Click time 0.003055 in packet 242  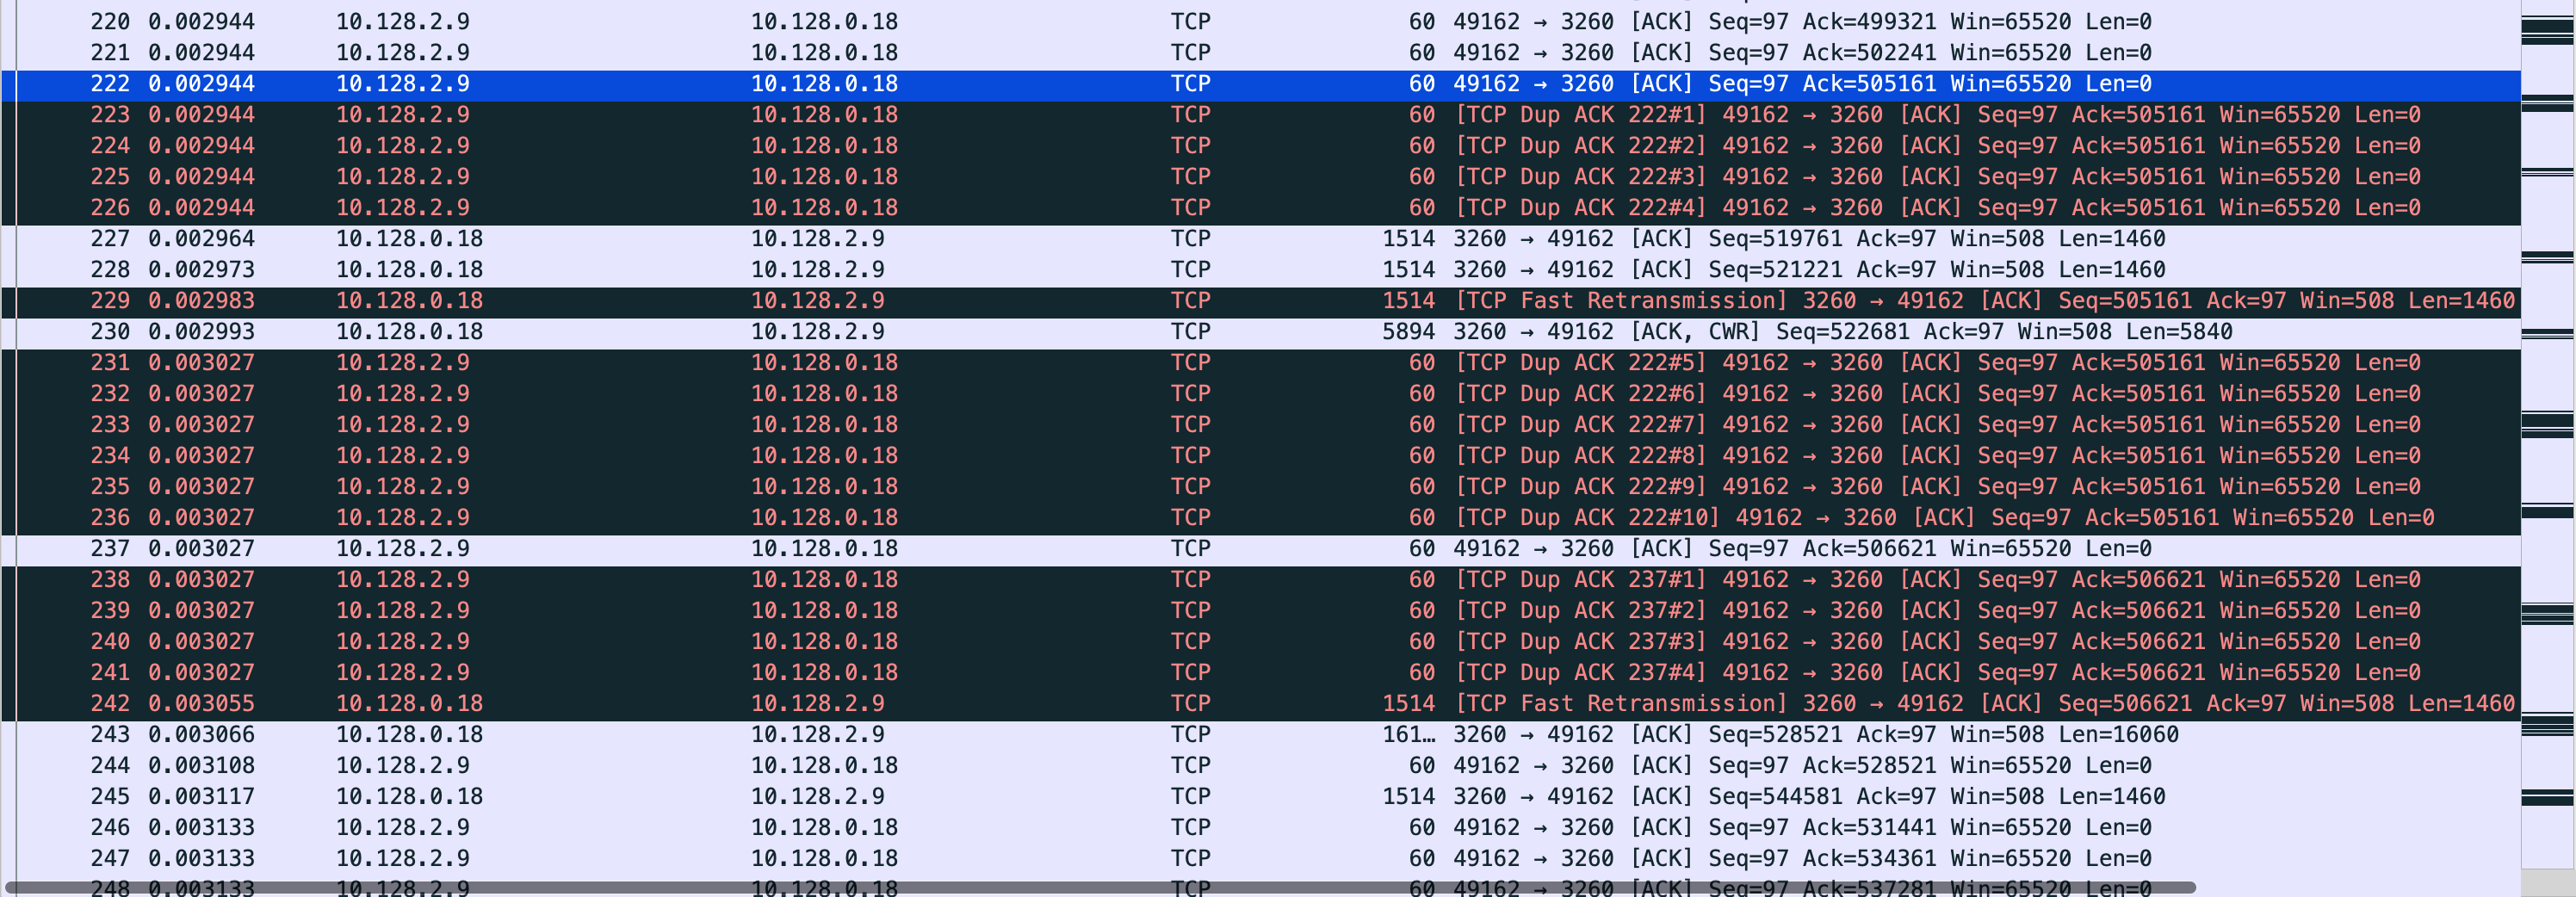tap(201, 704)
